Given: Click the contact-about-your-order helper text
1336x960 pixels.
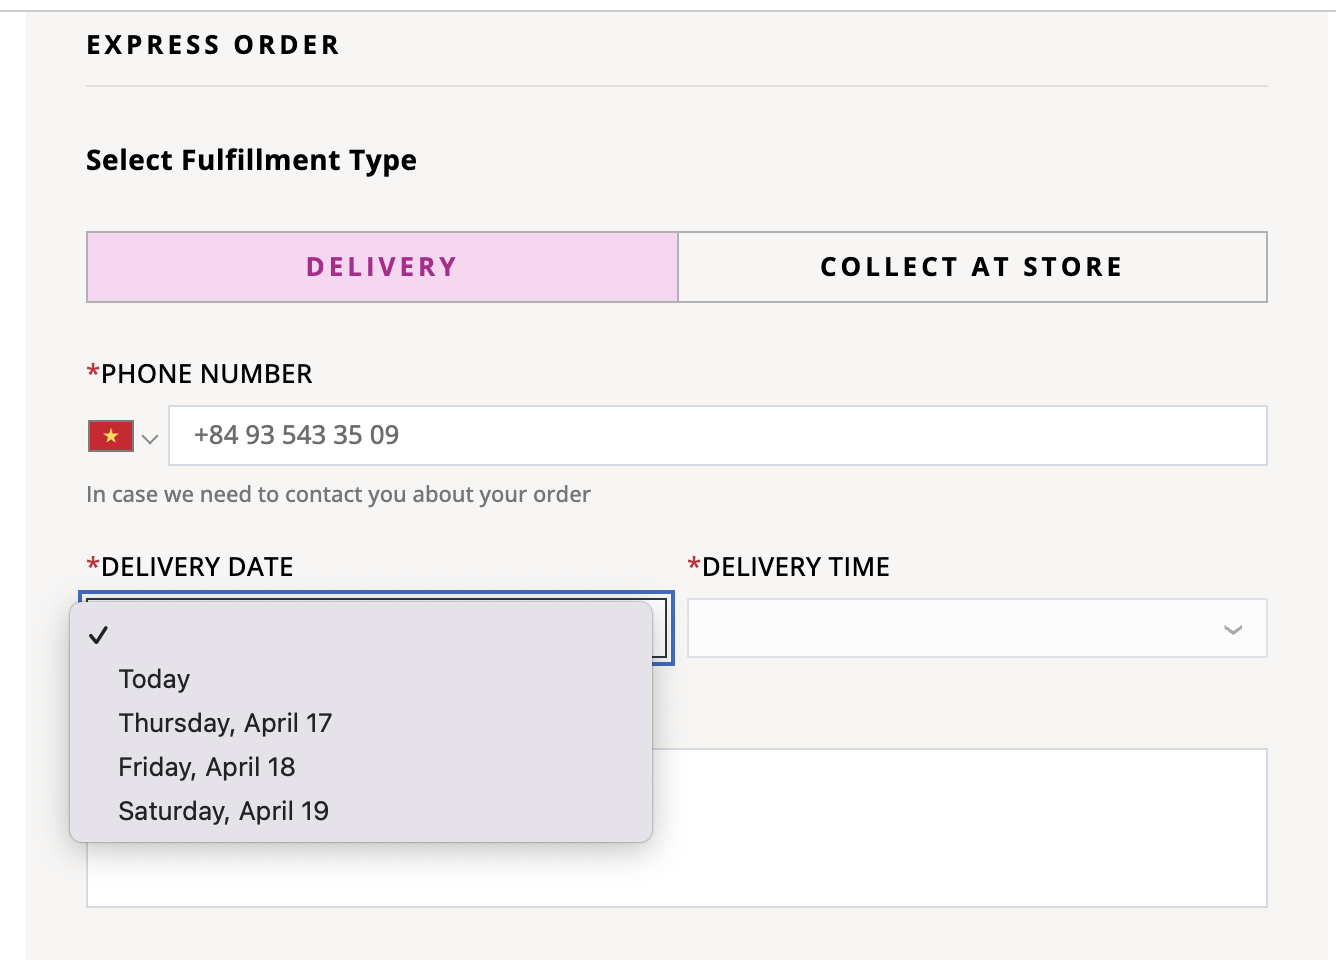Looking at the screenshot, I should click(x=338, y=494).
